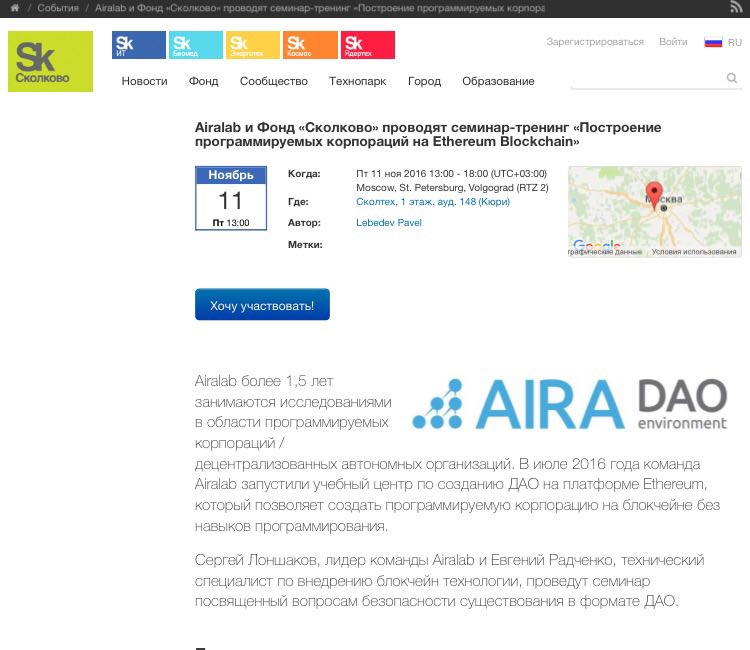This screenshot has width=750, height=650.
Task: Click the Sk Сколково logo
Action: (x=50, y=61)
